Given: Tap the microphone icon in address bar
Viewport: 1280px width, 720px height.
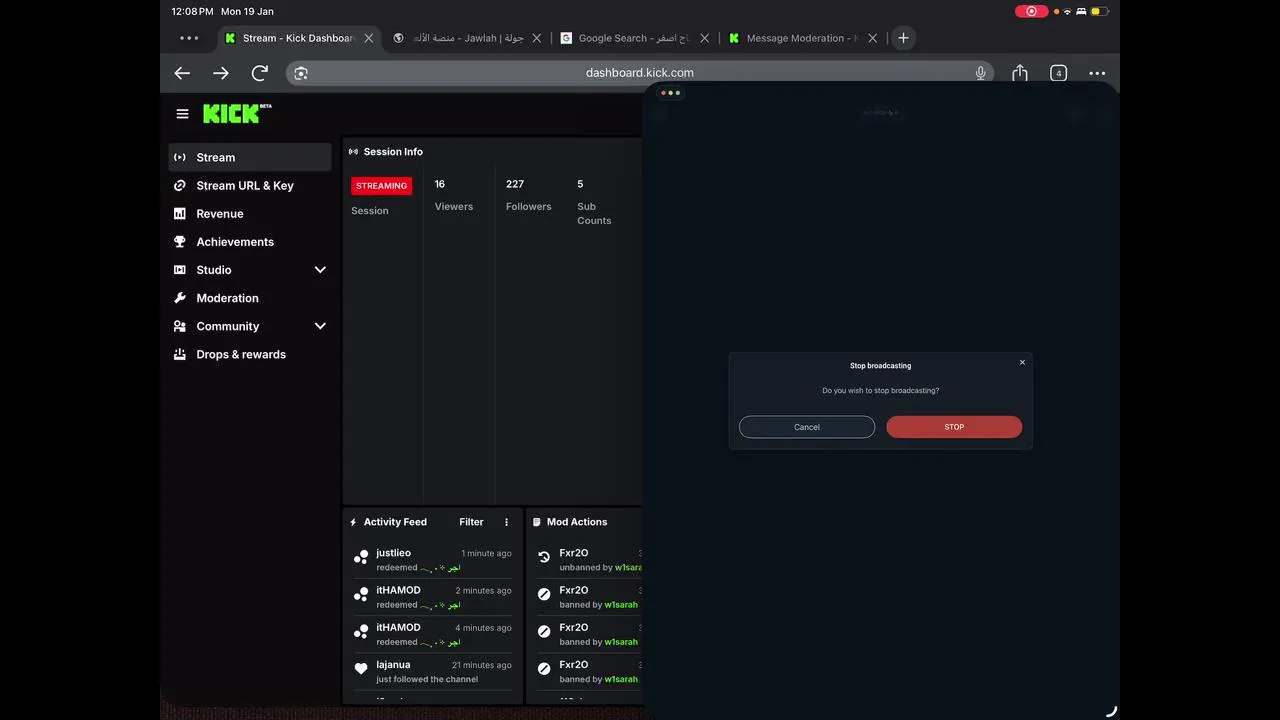Looking at the screenshot, I should click(x=981, y=72).
